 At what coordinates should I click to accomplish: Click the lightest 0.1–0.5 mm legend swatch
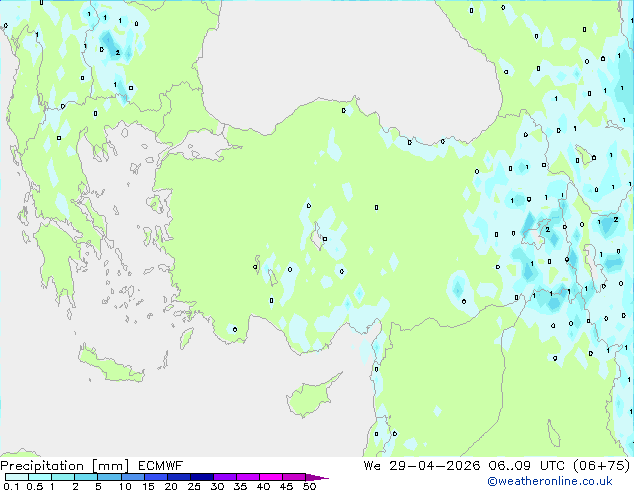(17, 477)
